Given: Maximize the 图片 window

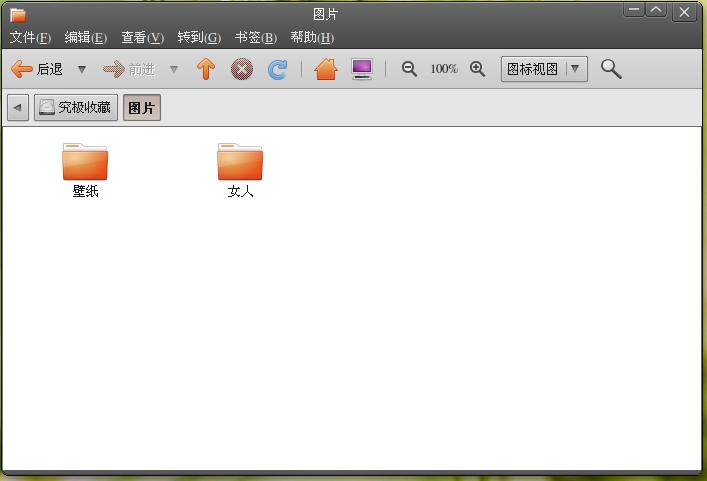Looking at the screenshot, I should pos(656,10).
